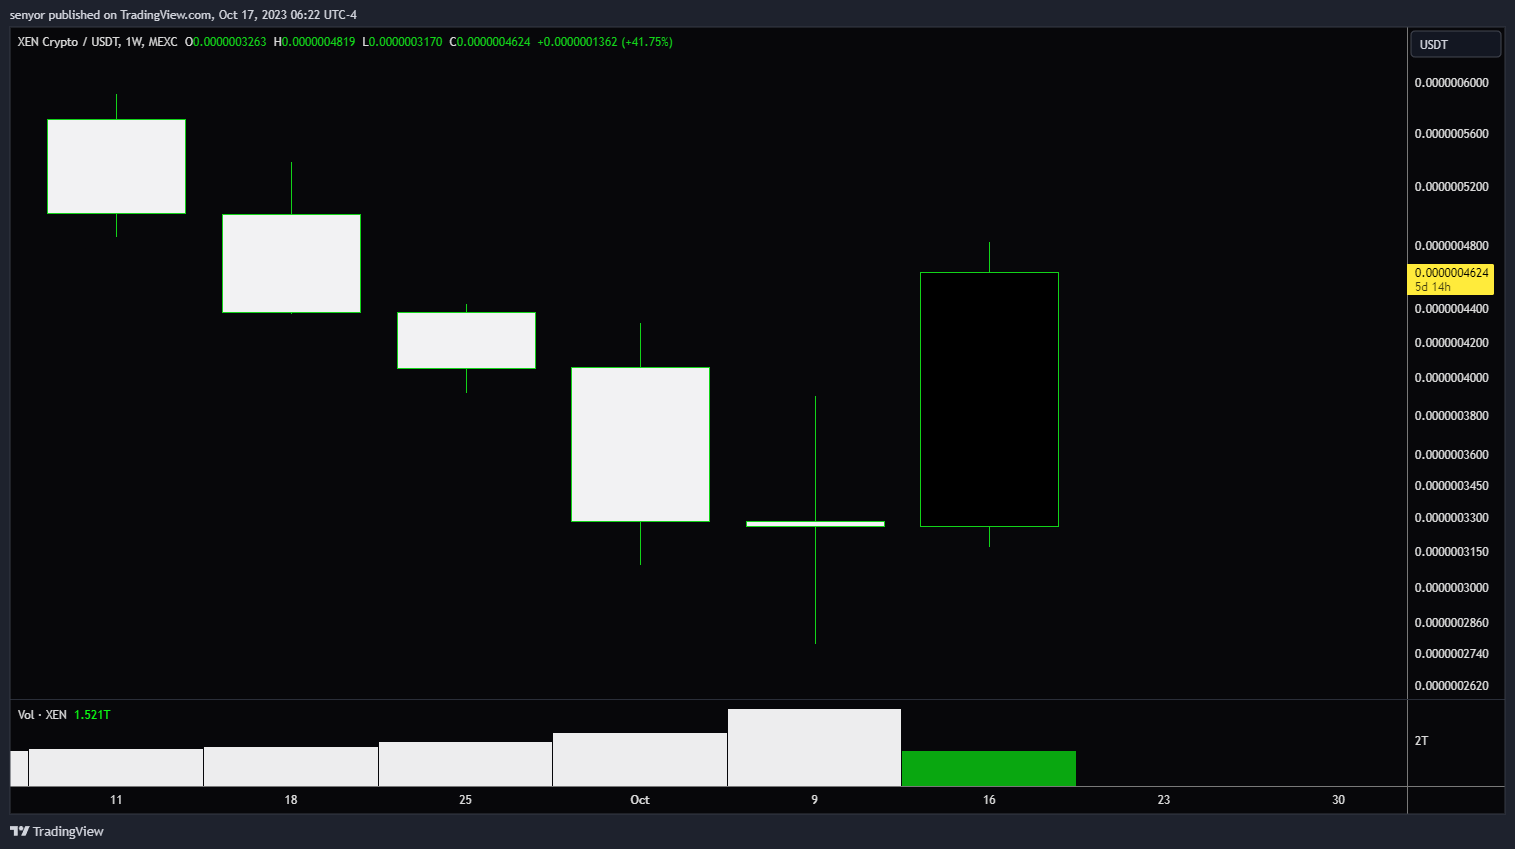The image size is (1515, 849).
Task: Click the open value O0.0000003263
Action: [x=226, y=42]
